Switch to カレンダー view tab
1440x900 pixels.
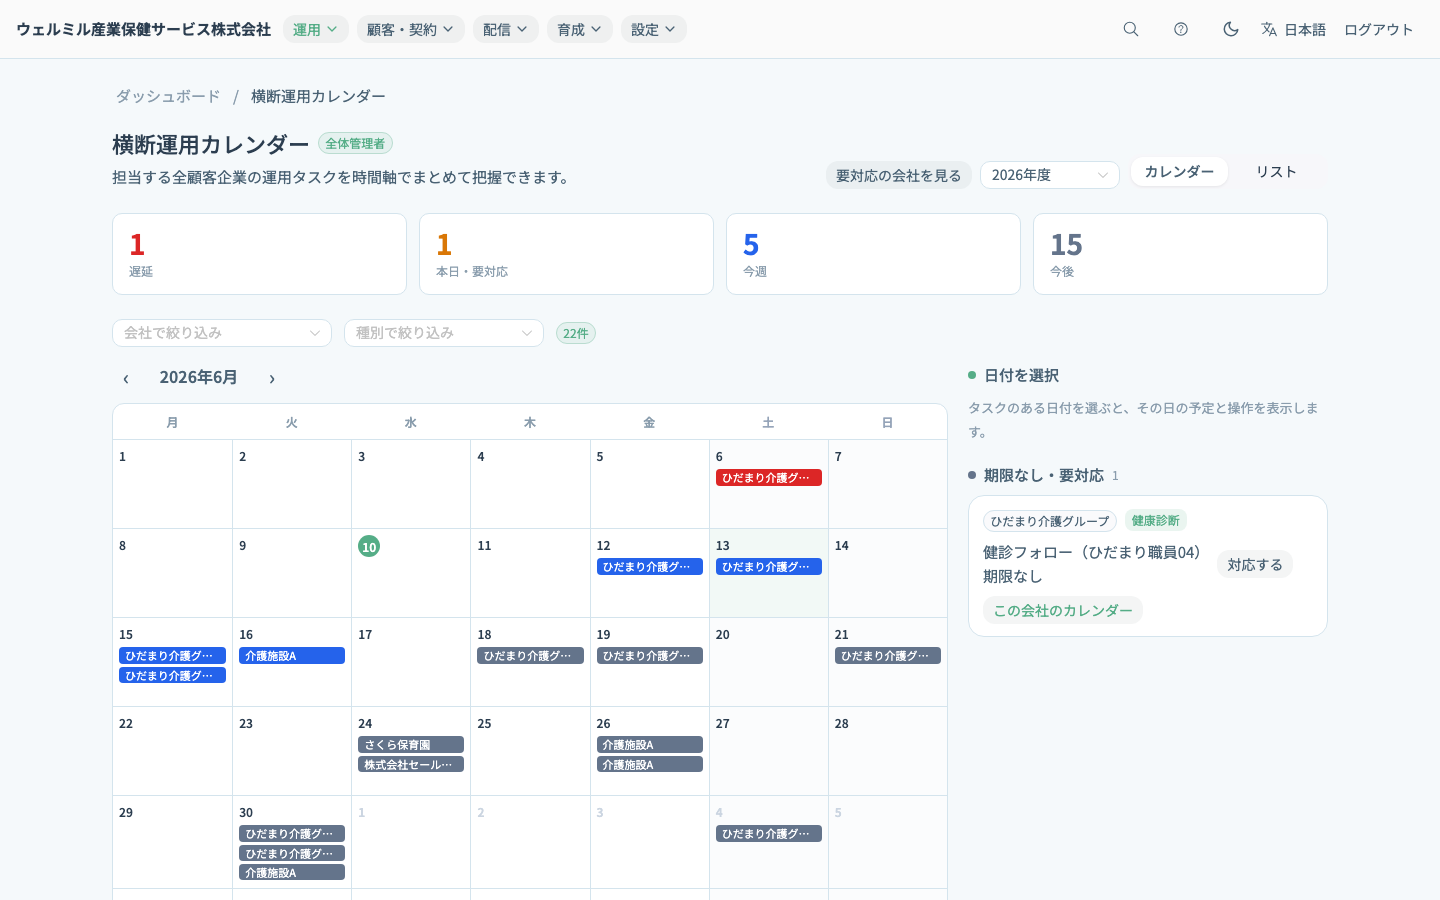(x=1179, y=172)
